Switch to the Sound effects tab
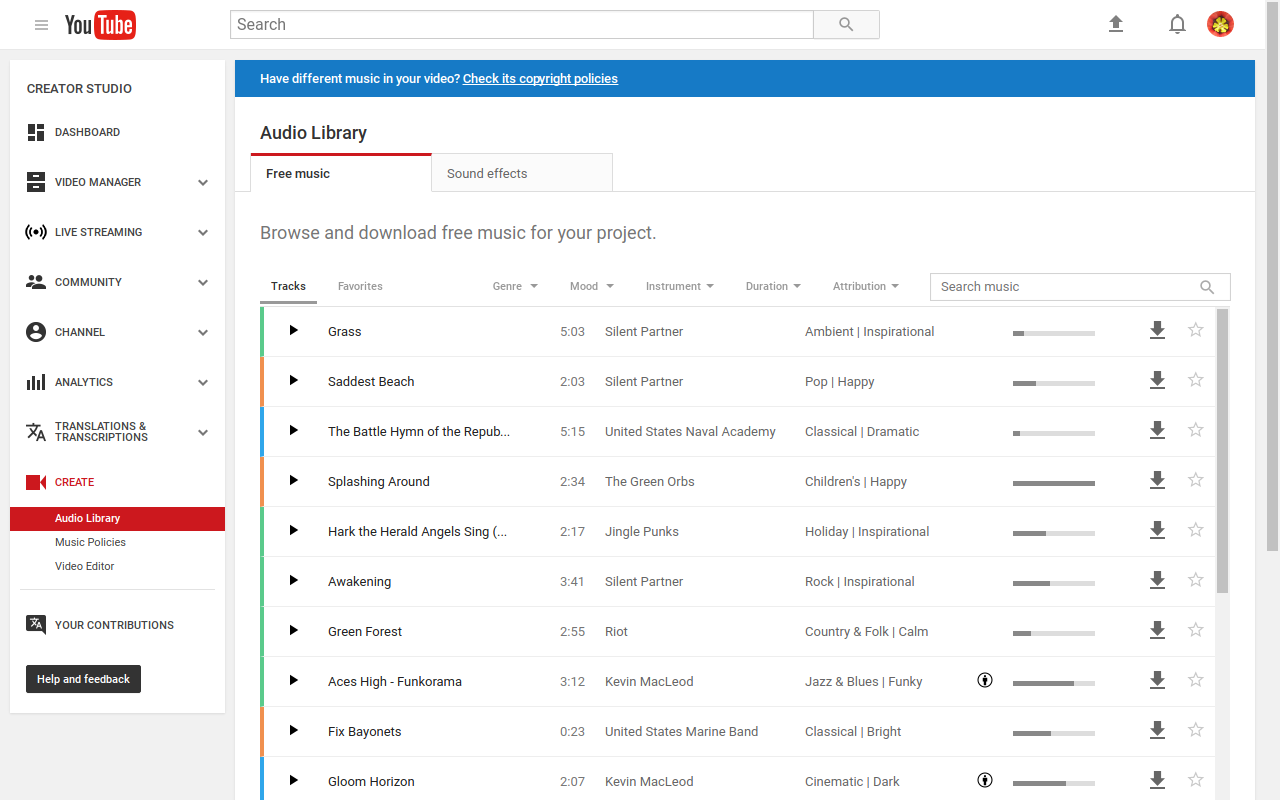Viewport: 1280px width, 800px height. (522, 173)
